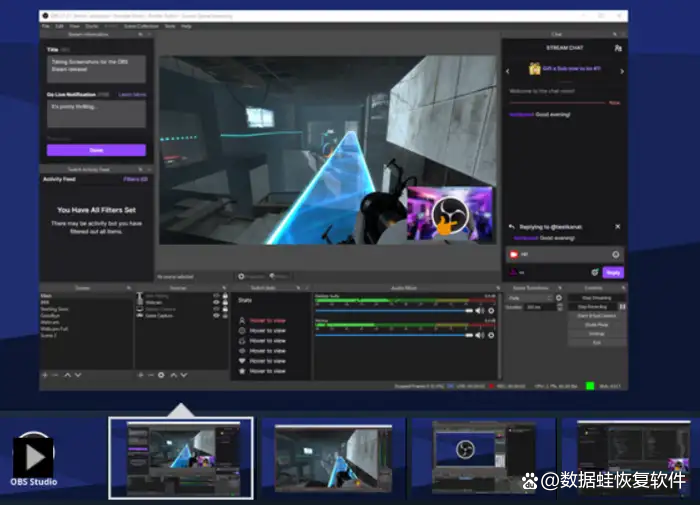Open the File menu
700x505 pixels.
(46, 26)
